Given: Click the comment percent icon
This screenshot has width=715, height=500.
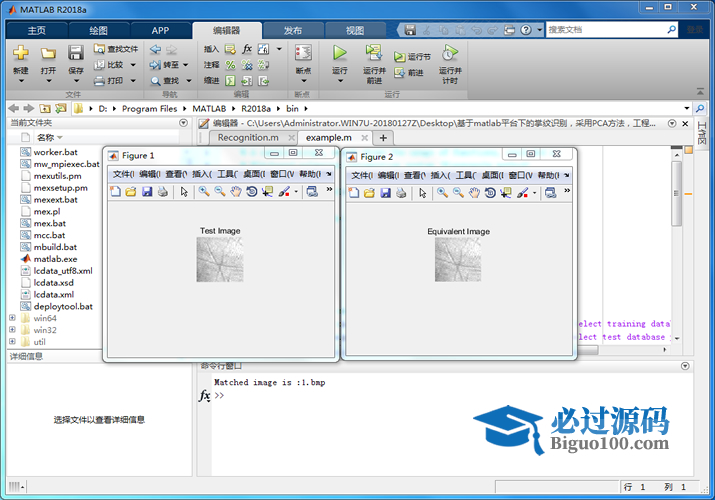Looking at the screenshot, I should coord(230,65).
